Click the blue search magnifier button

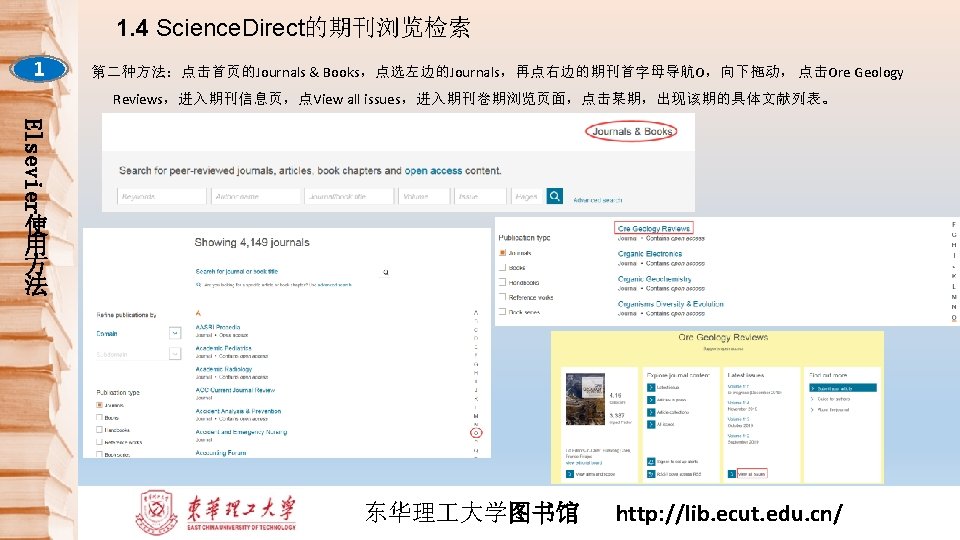tap(555, 196)
